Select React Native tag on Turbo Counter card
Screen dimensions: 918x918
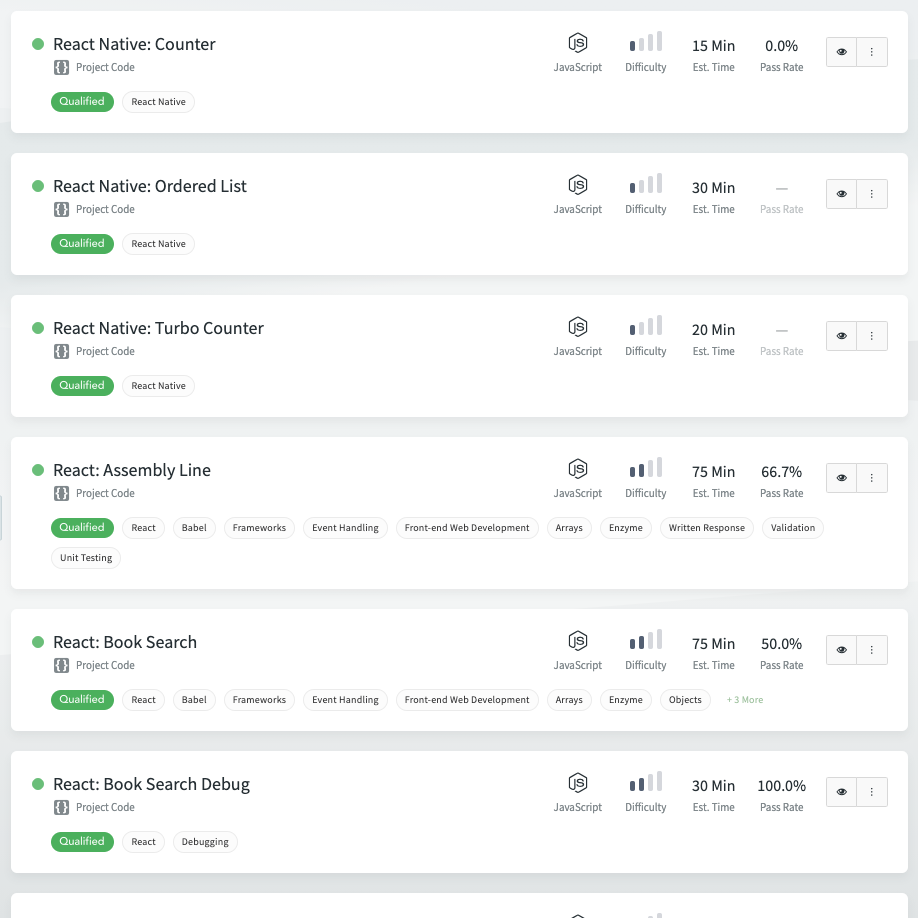tap(158, 386)
